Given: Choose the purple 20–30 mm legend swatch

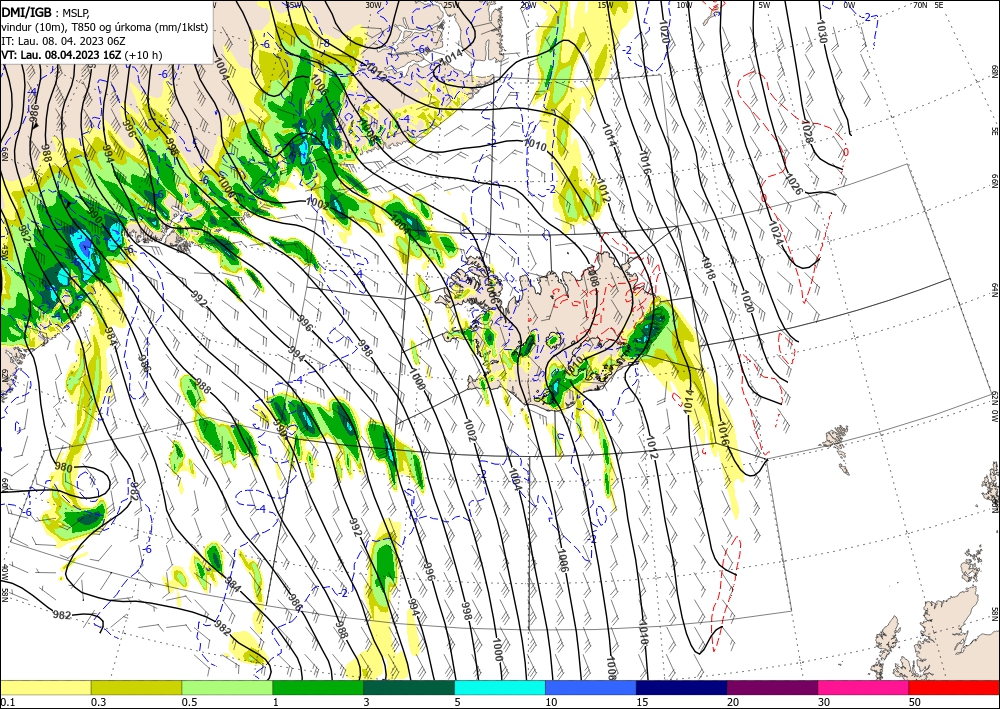Looking at the screenshot, I should (x=772, y=687).
